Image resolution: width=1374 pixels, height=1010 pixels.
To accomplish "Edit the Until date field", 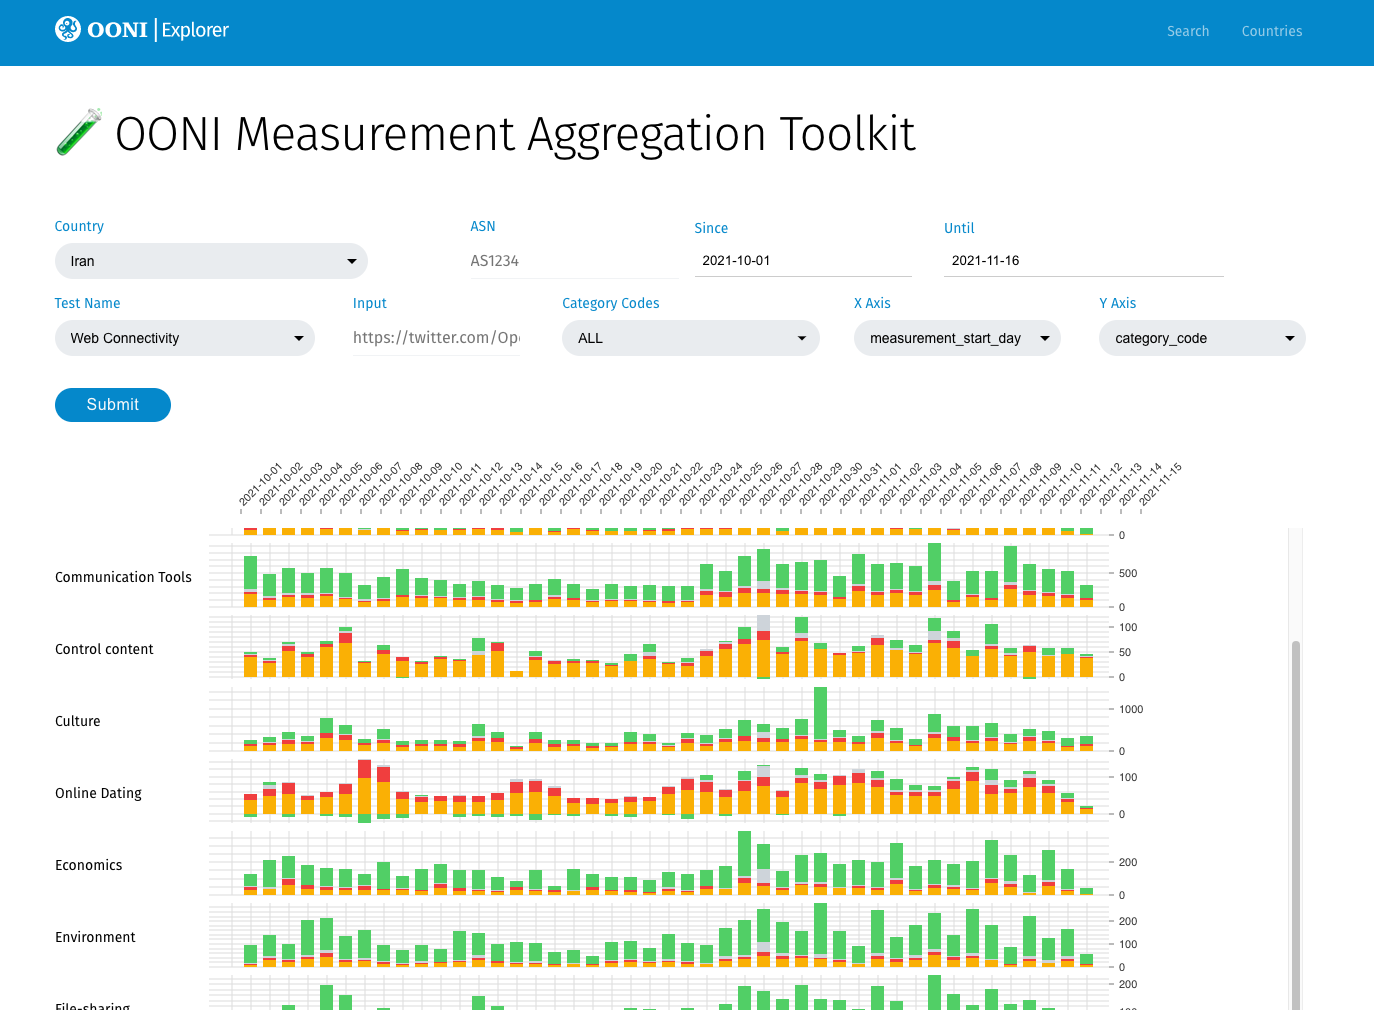I will (1083, 261).
